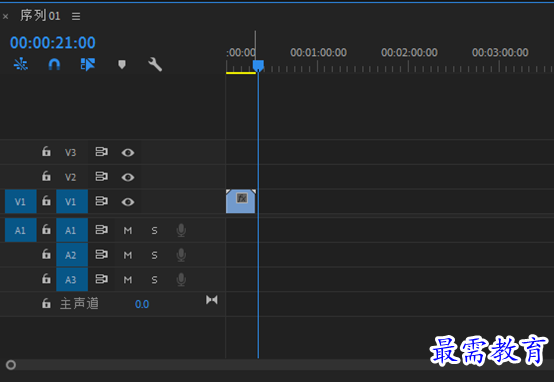Mute audio track A3
Viewport: 554px width, 382px height.
coord(128,280)
